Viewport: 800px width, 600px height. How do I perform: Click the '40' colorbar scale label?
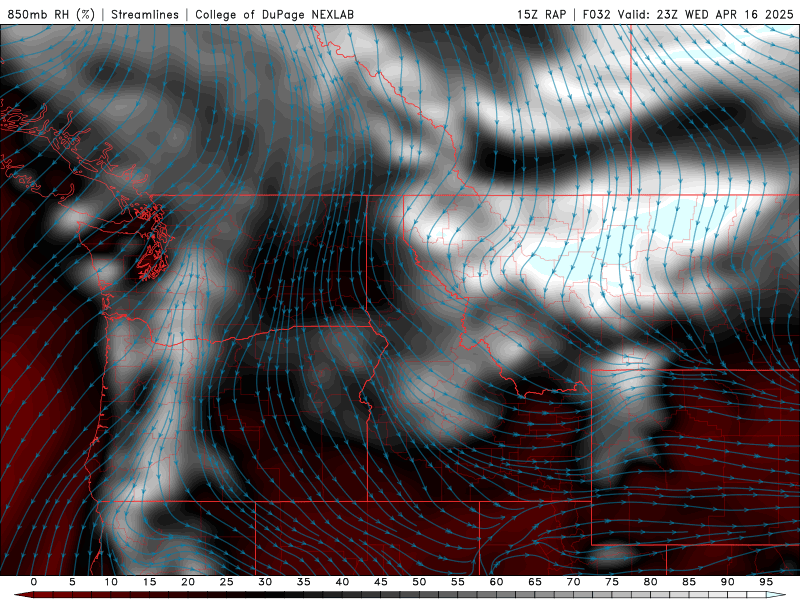coord(342,582)
